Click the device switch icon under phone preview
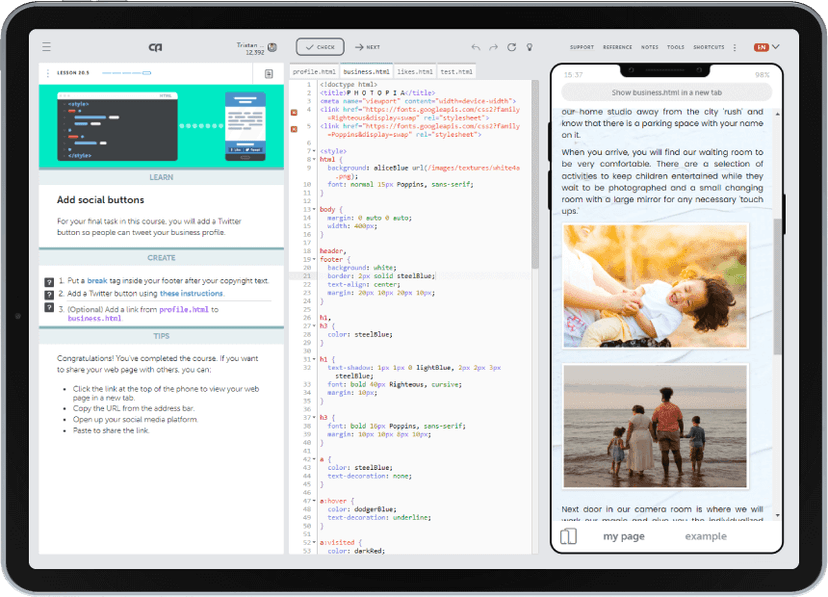The image size is (828, 597). [x=568, y=537]
